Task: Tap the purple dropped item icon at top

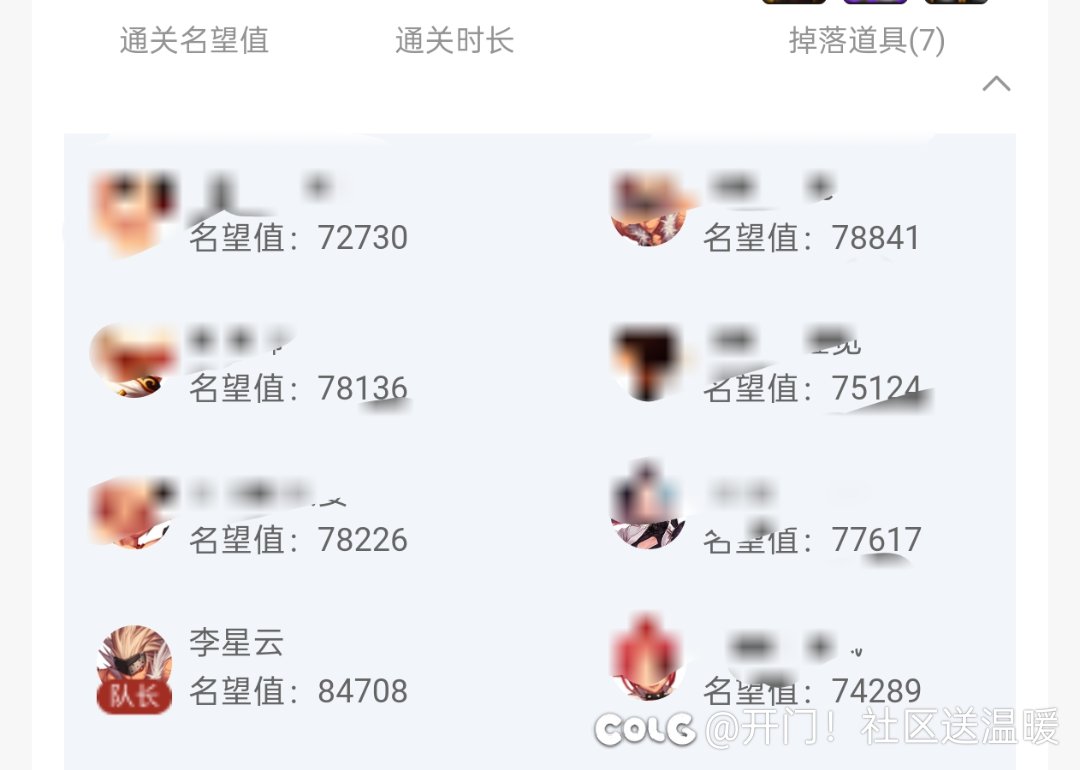Action: coord(875,2)
